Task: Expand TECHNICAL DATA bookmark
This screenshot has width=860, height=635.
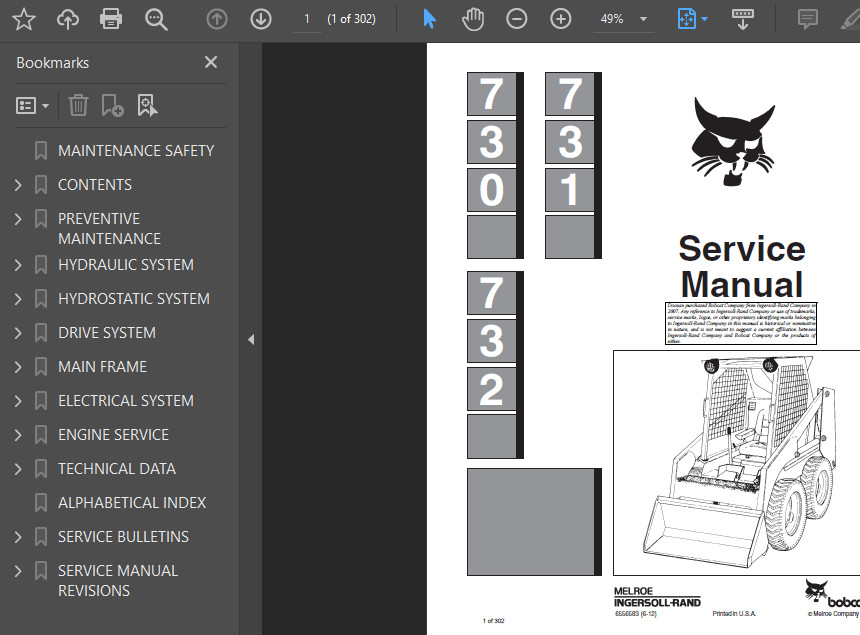Action: tap(18, 469)
